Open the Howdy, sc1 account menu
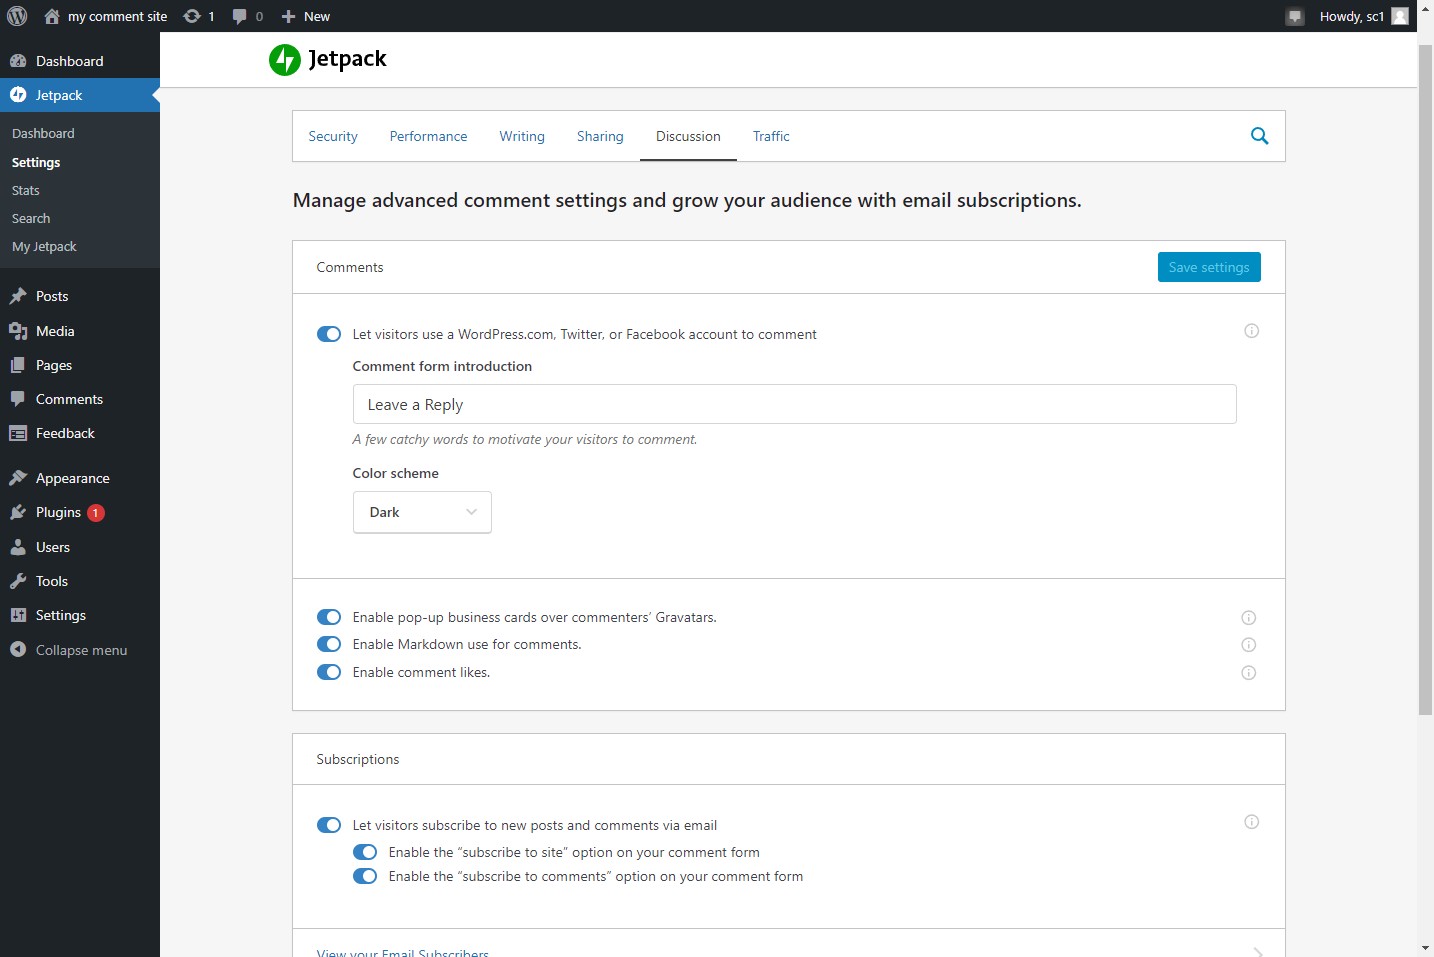Image resolution: width=1434 pixels, height=957 pixels. [x=1363, y=16]
